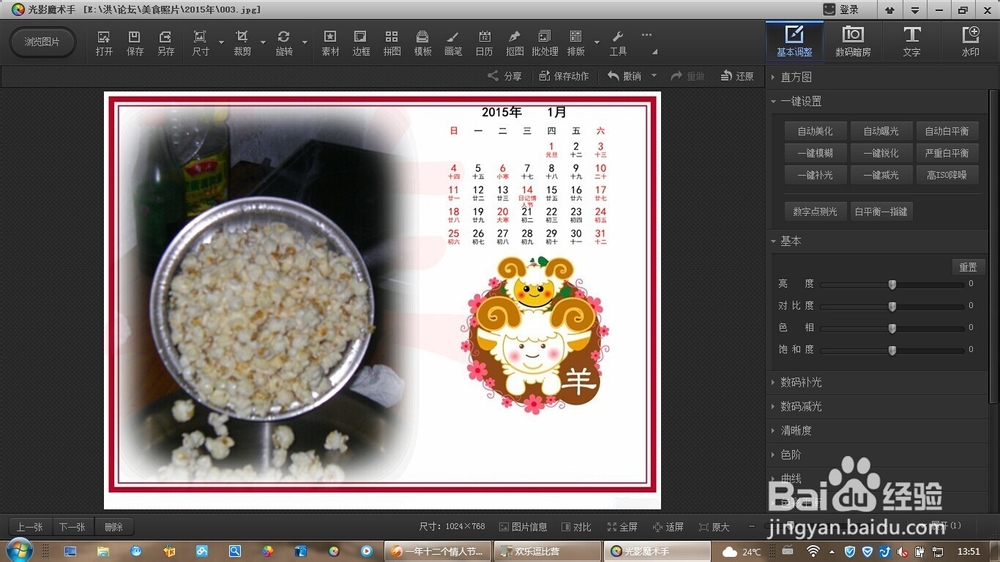Open 尺寸 dropdown arrow
The width and height of the screenshot is (1000, 562).
[x=221, y=43]
